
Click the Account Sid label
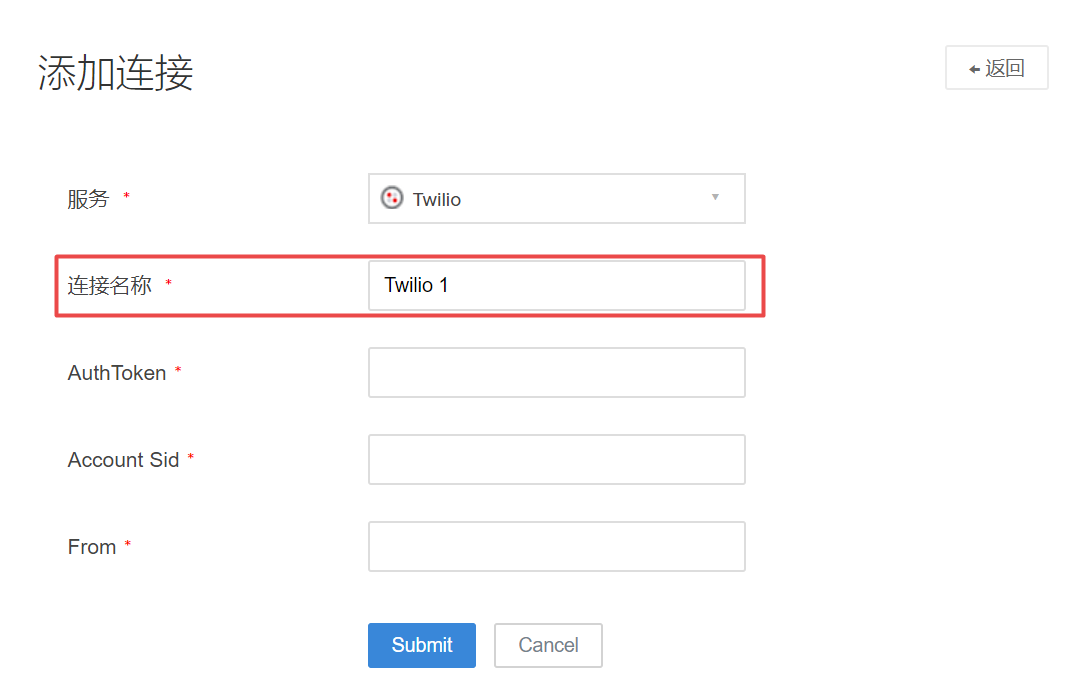click(x=123, y=460)
